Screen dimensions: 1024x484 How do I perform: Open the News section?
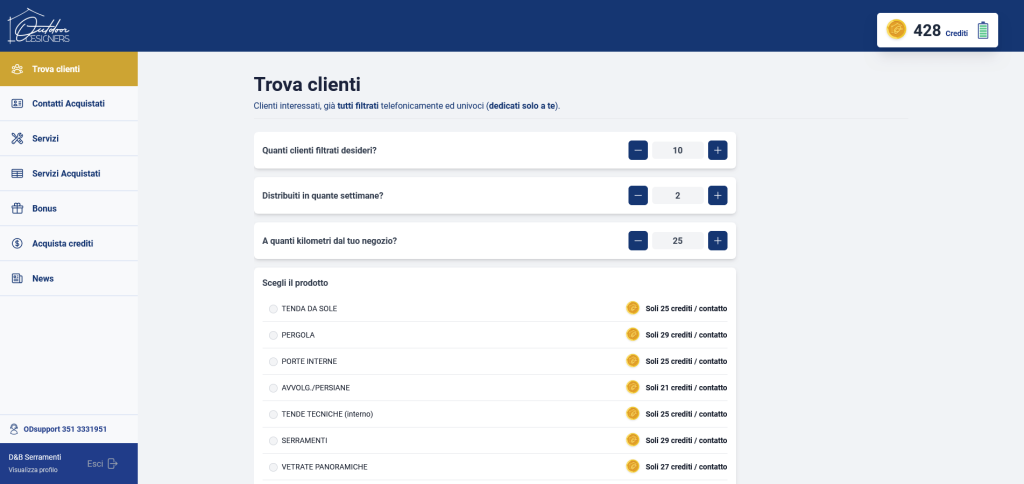click(69, 278)
